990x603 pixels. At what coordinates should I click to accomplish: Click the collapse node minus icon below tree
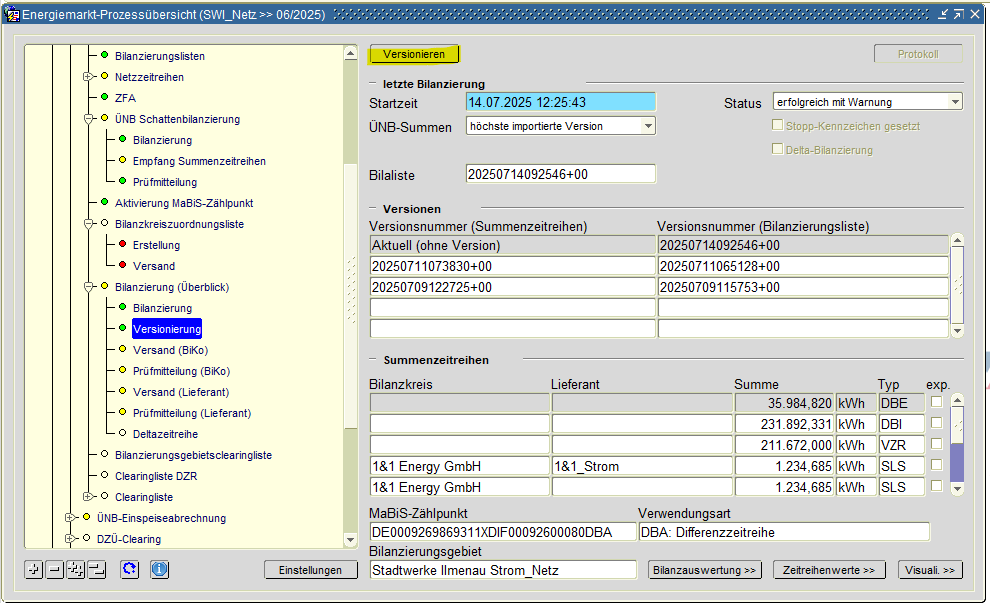pos(54,569)
